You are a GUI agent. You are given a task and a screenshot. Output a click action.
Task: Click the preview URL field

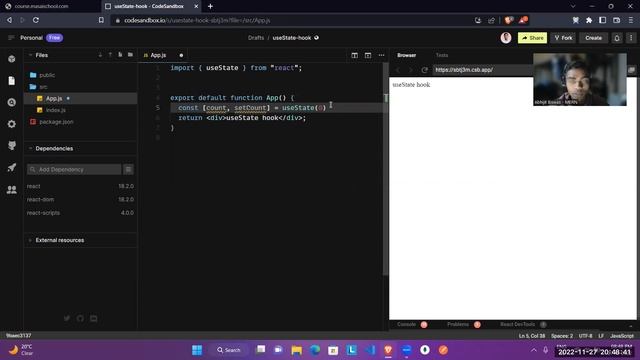484,70
